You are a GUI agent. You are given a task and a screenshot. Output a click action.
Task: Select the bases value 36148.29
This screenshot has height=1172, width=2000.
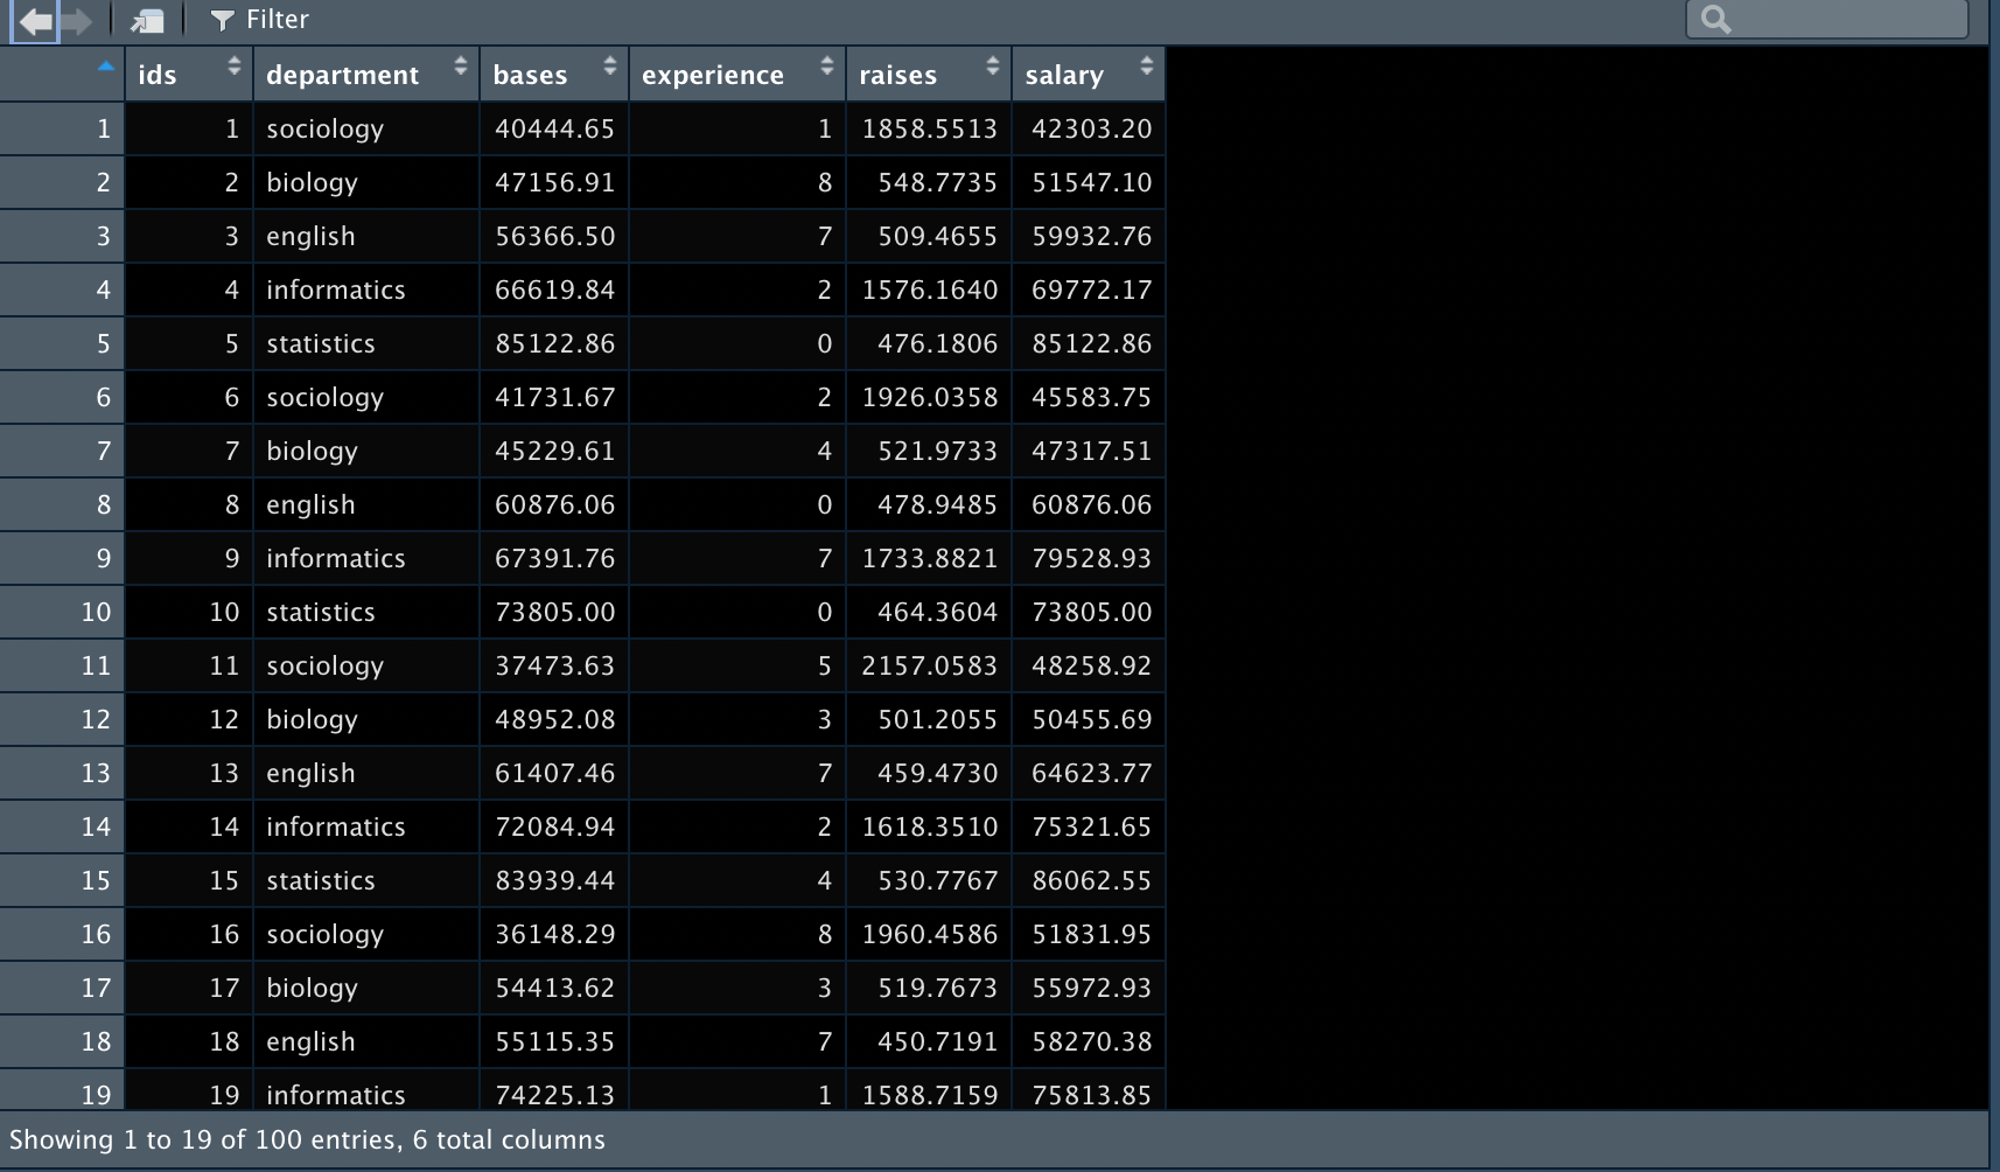coord(555,935)
